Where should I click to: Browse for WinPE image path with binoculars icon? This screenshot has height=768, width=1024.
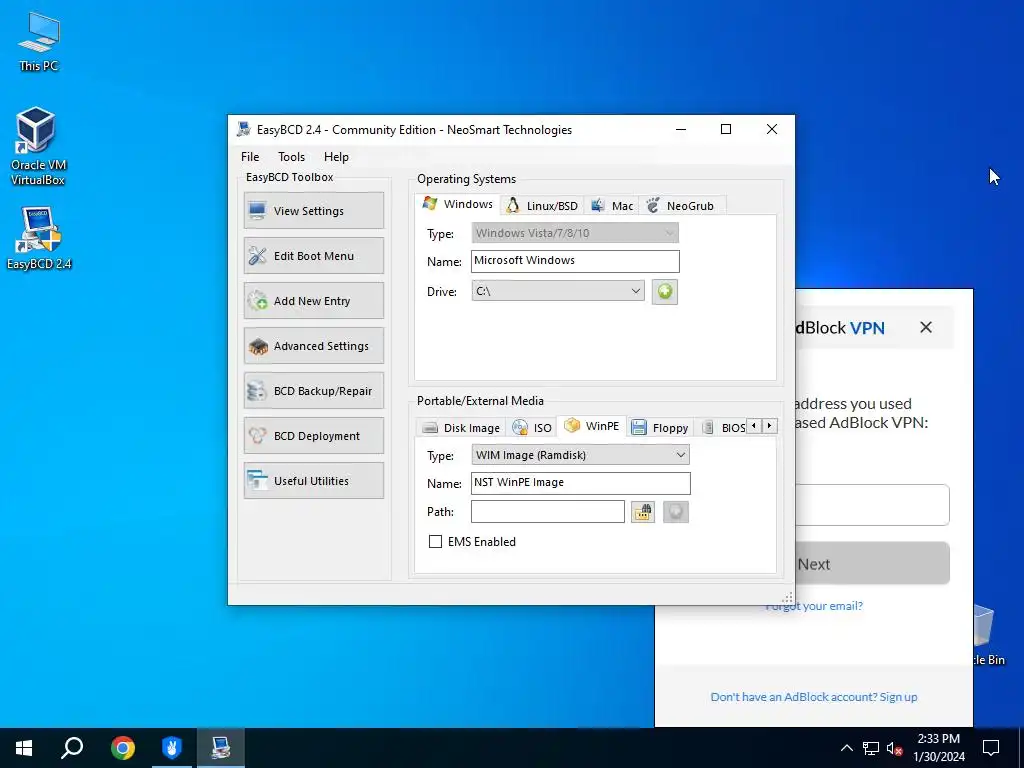(643, 511)
